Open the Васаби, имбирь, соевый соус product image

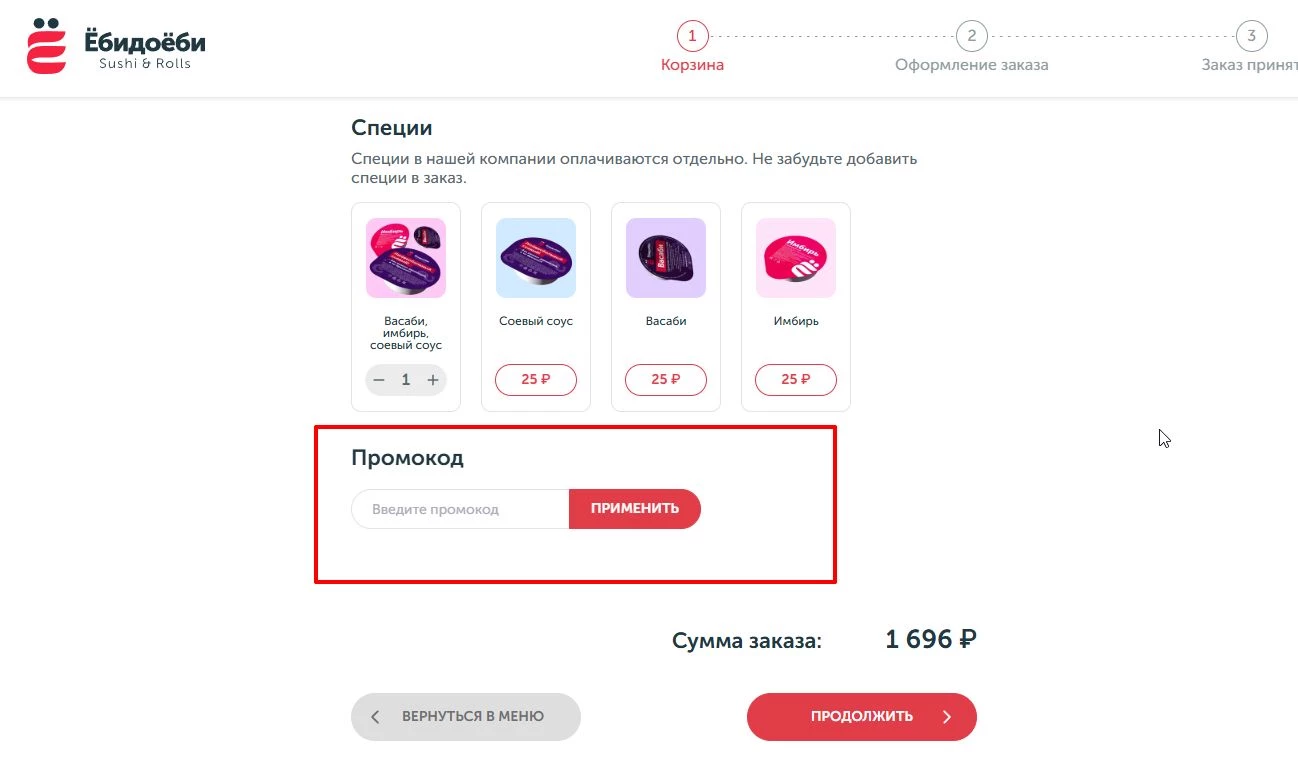point(405,257)
